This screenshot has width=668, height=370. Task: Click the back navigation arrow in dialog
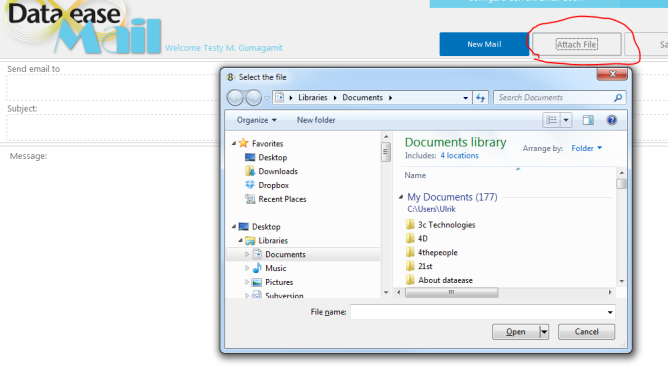point(235,98)
